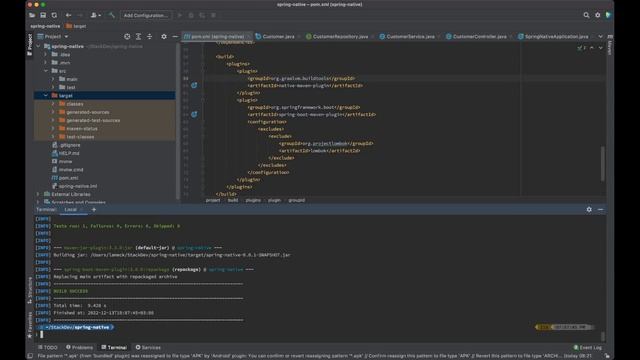Click the editor vertical scrollbar thumb
This screenshot has height=360, width=640.
pos(602,163)
